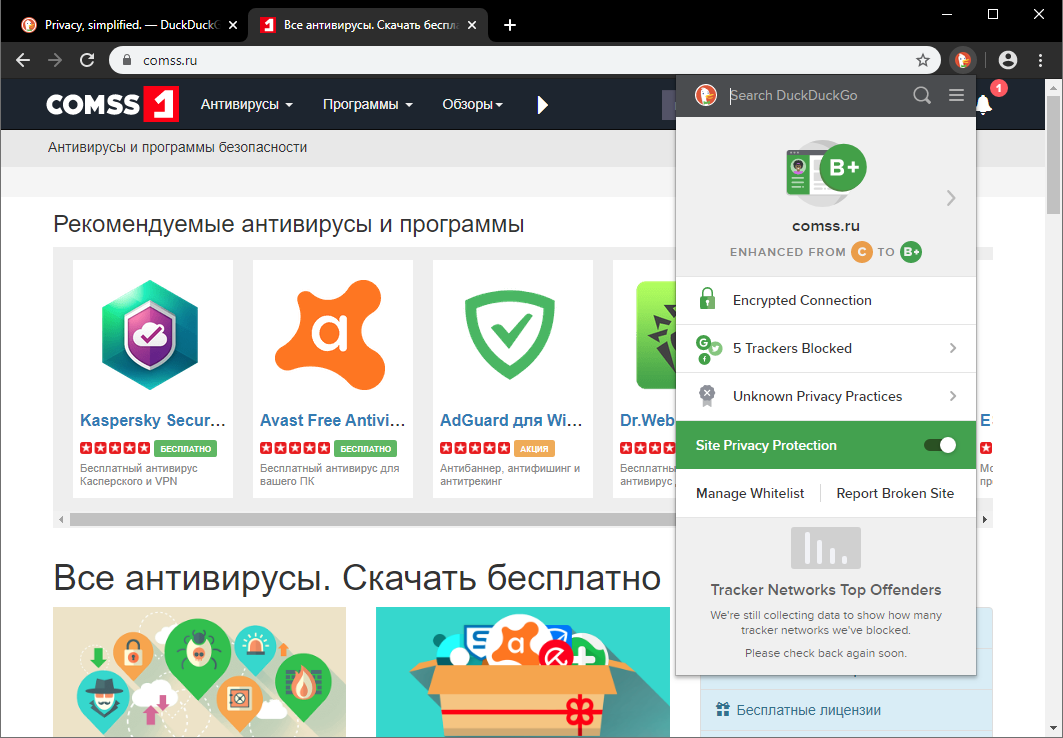This screenshot has width=1063, height=738.
Task: Open the Программы dropdown menu
Action: [x=367, y=104]
